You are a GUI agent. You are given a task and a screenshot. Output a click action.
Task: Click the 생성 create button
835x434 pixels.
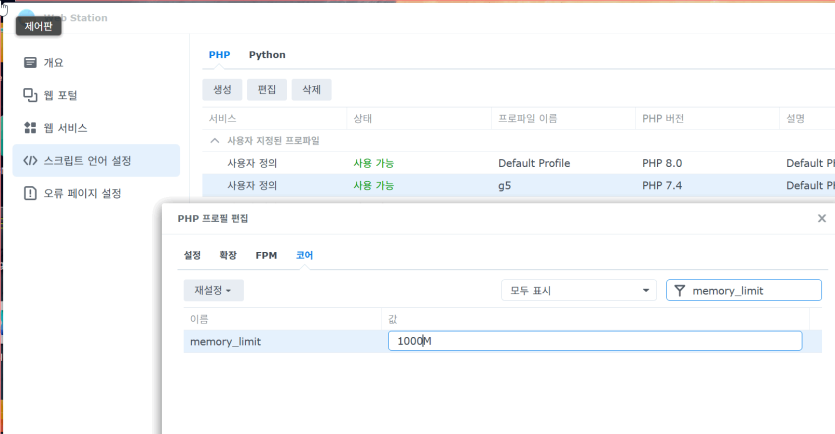click(222, 89)
